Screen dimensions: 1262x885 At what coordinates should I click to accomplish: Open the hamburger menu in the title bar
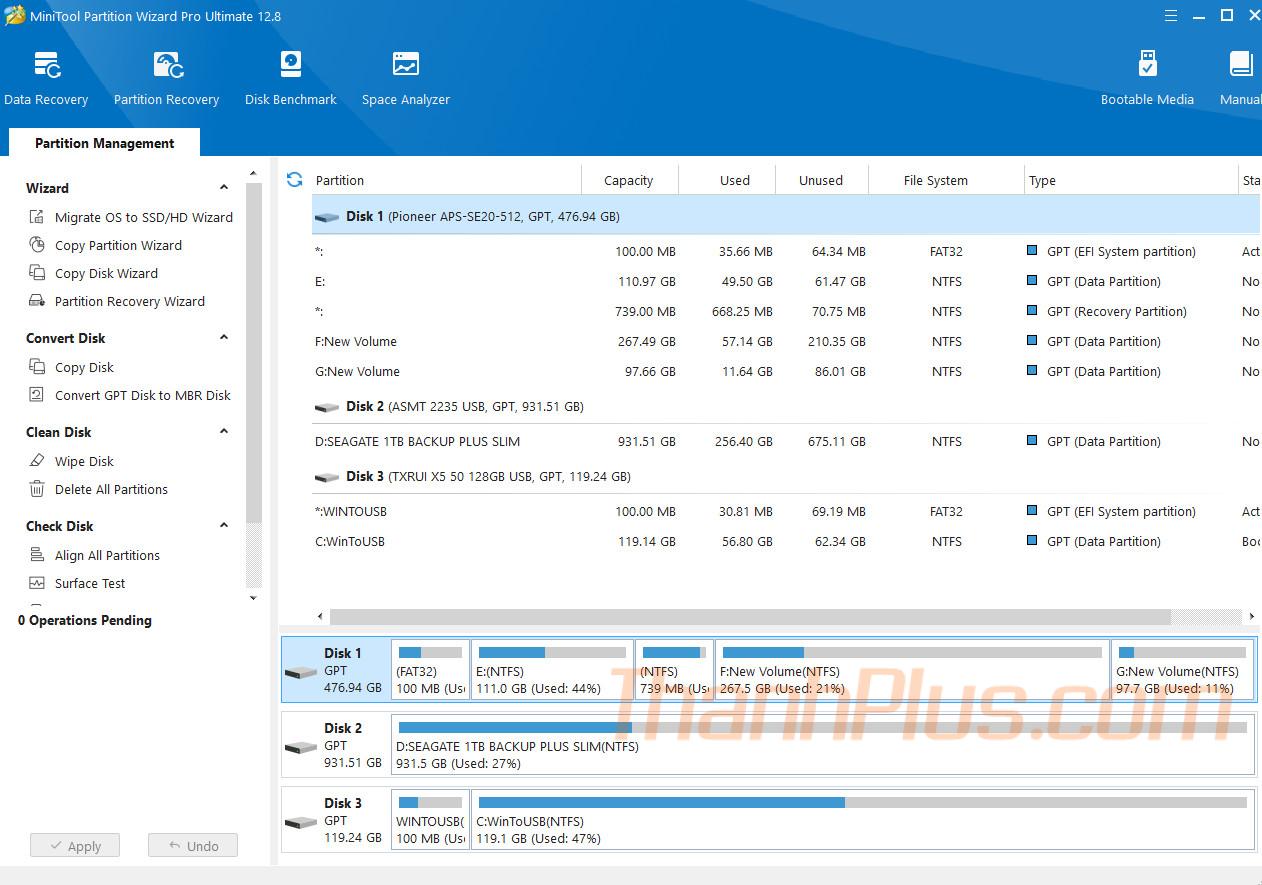click(x=1171, y=15)
